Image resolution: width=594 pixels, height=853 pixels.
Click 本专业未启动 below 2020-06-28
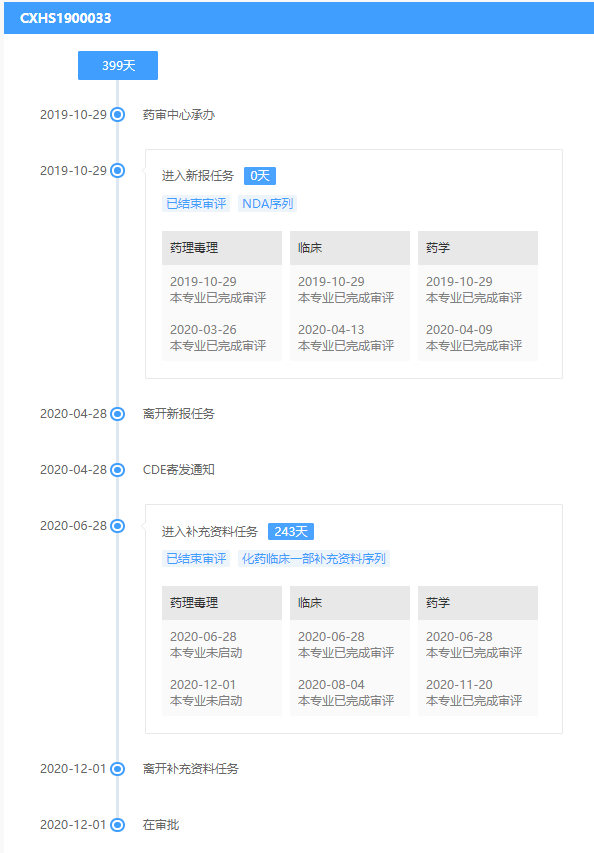coord(206,653)
